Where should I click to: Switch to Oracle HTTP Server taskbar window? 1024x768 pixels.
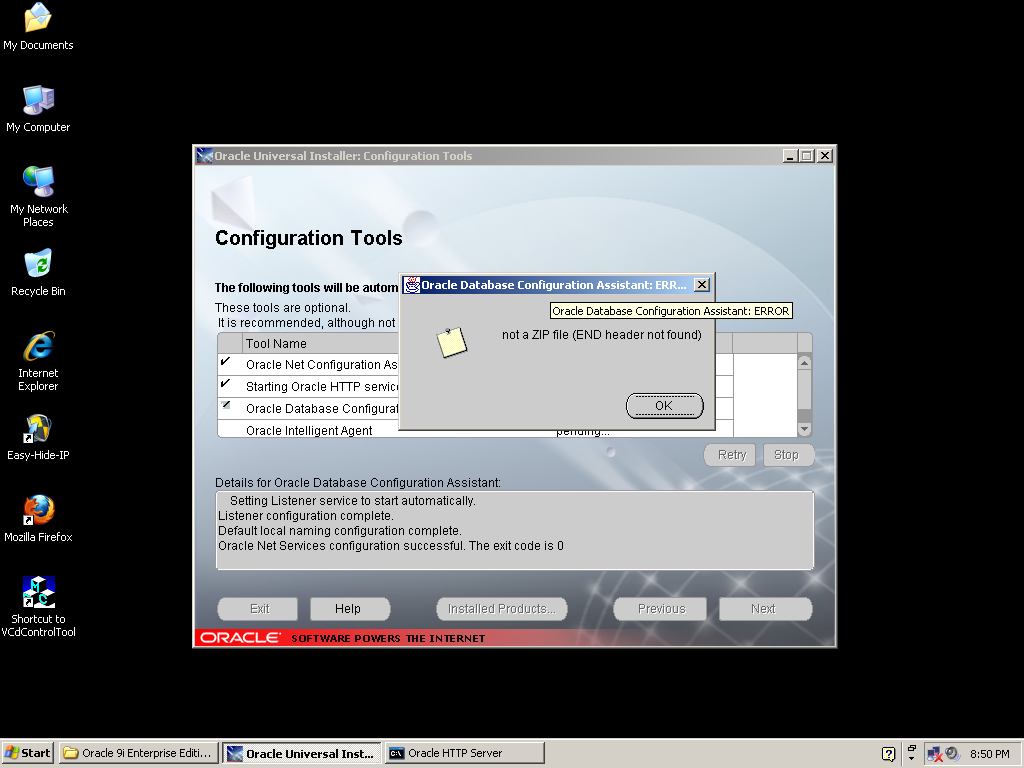464,753
